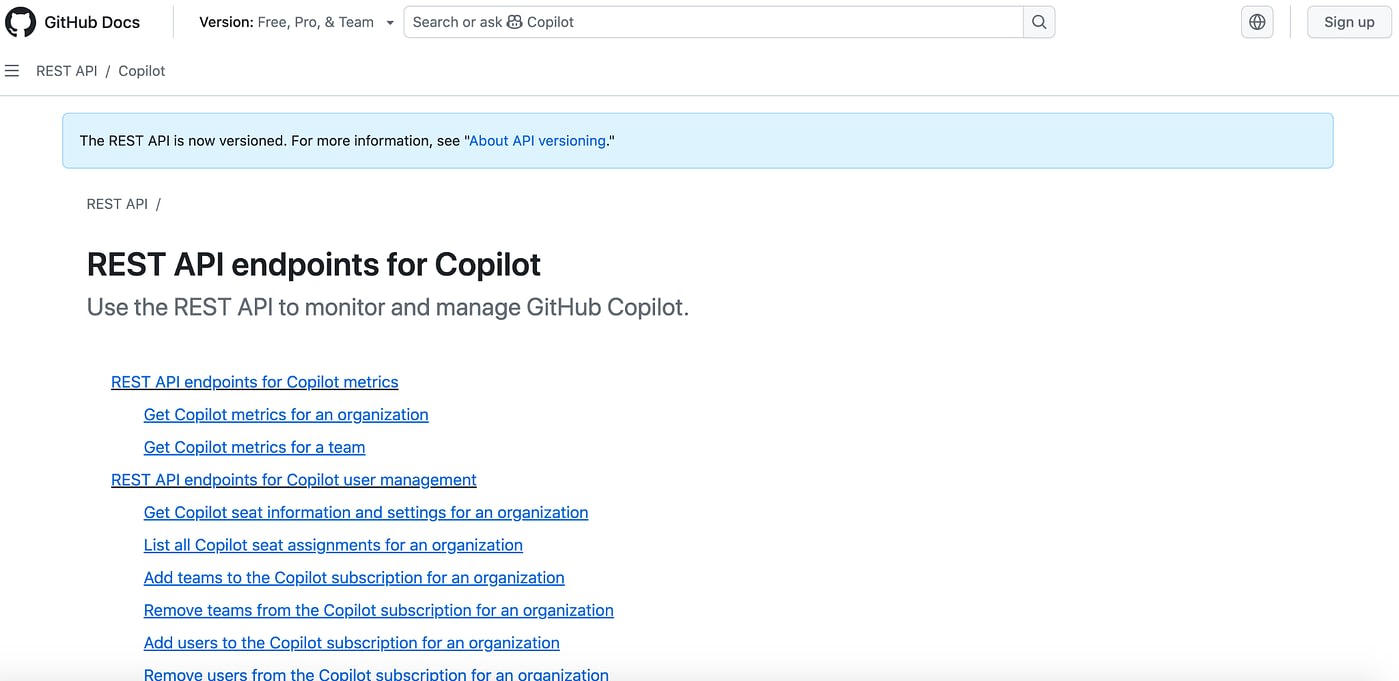Open Add teams to the Copilot subscription link
Screen dimensions: 1399x681
(354, 578)
